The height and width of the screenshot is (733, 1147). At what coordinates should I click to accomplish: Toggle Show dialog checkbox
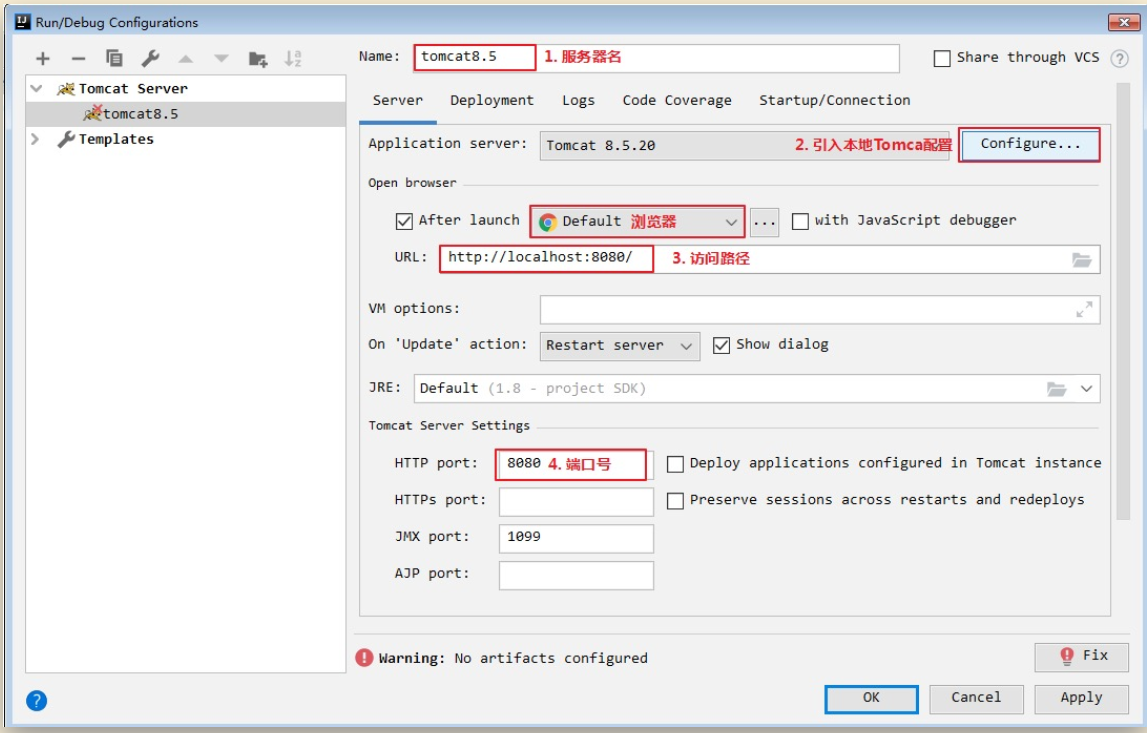[721, 345]
